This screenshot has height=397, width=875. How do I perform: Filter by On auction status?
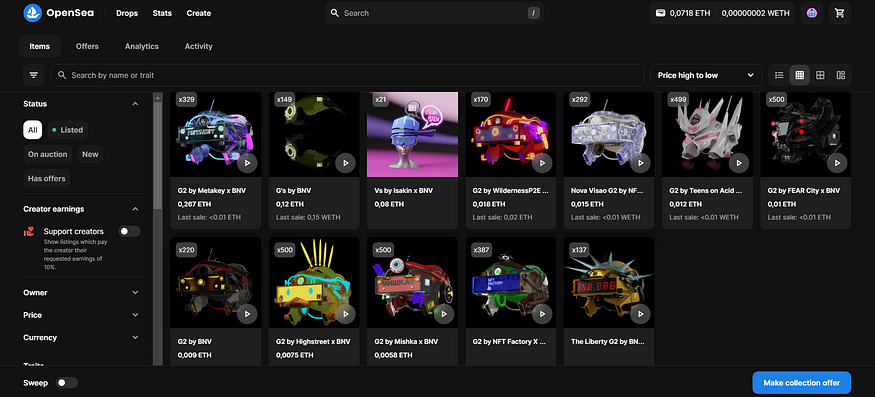click(47, 154)
